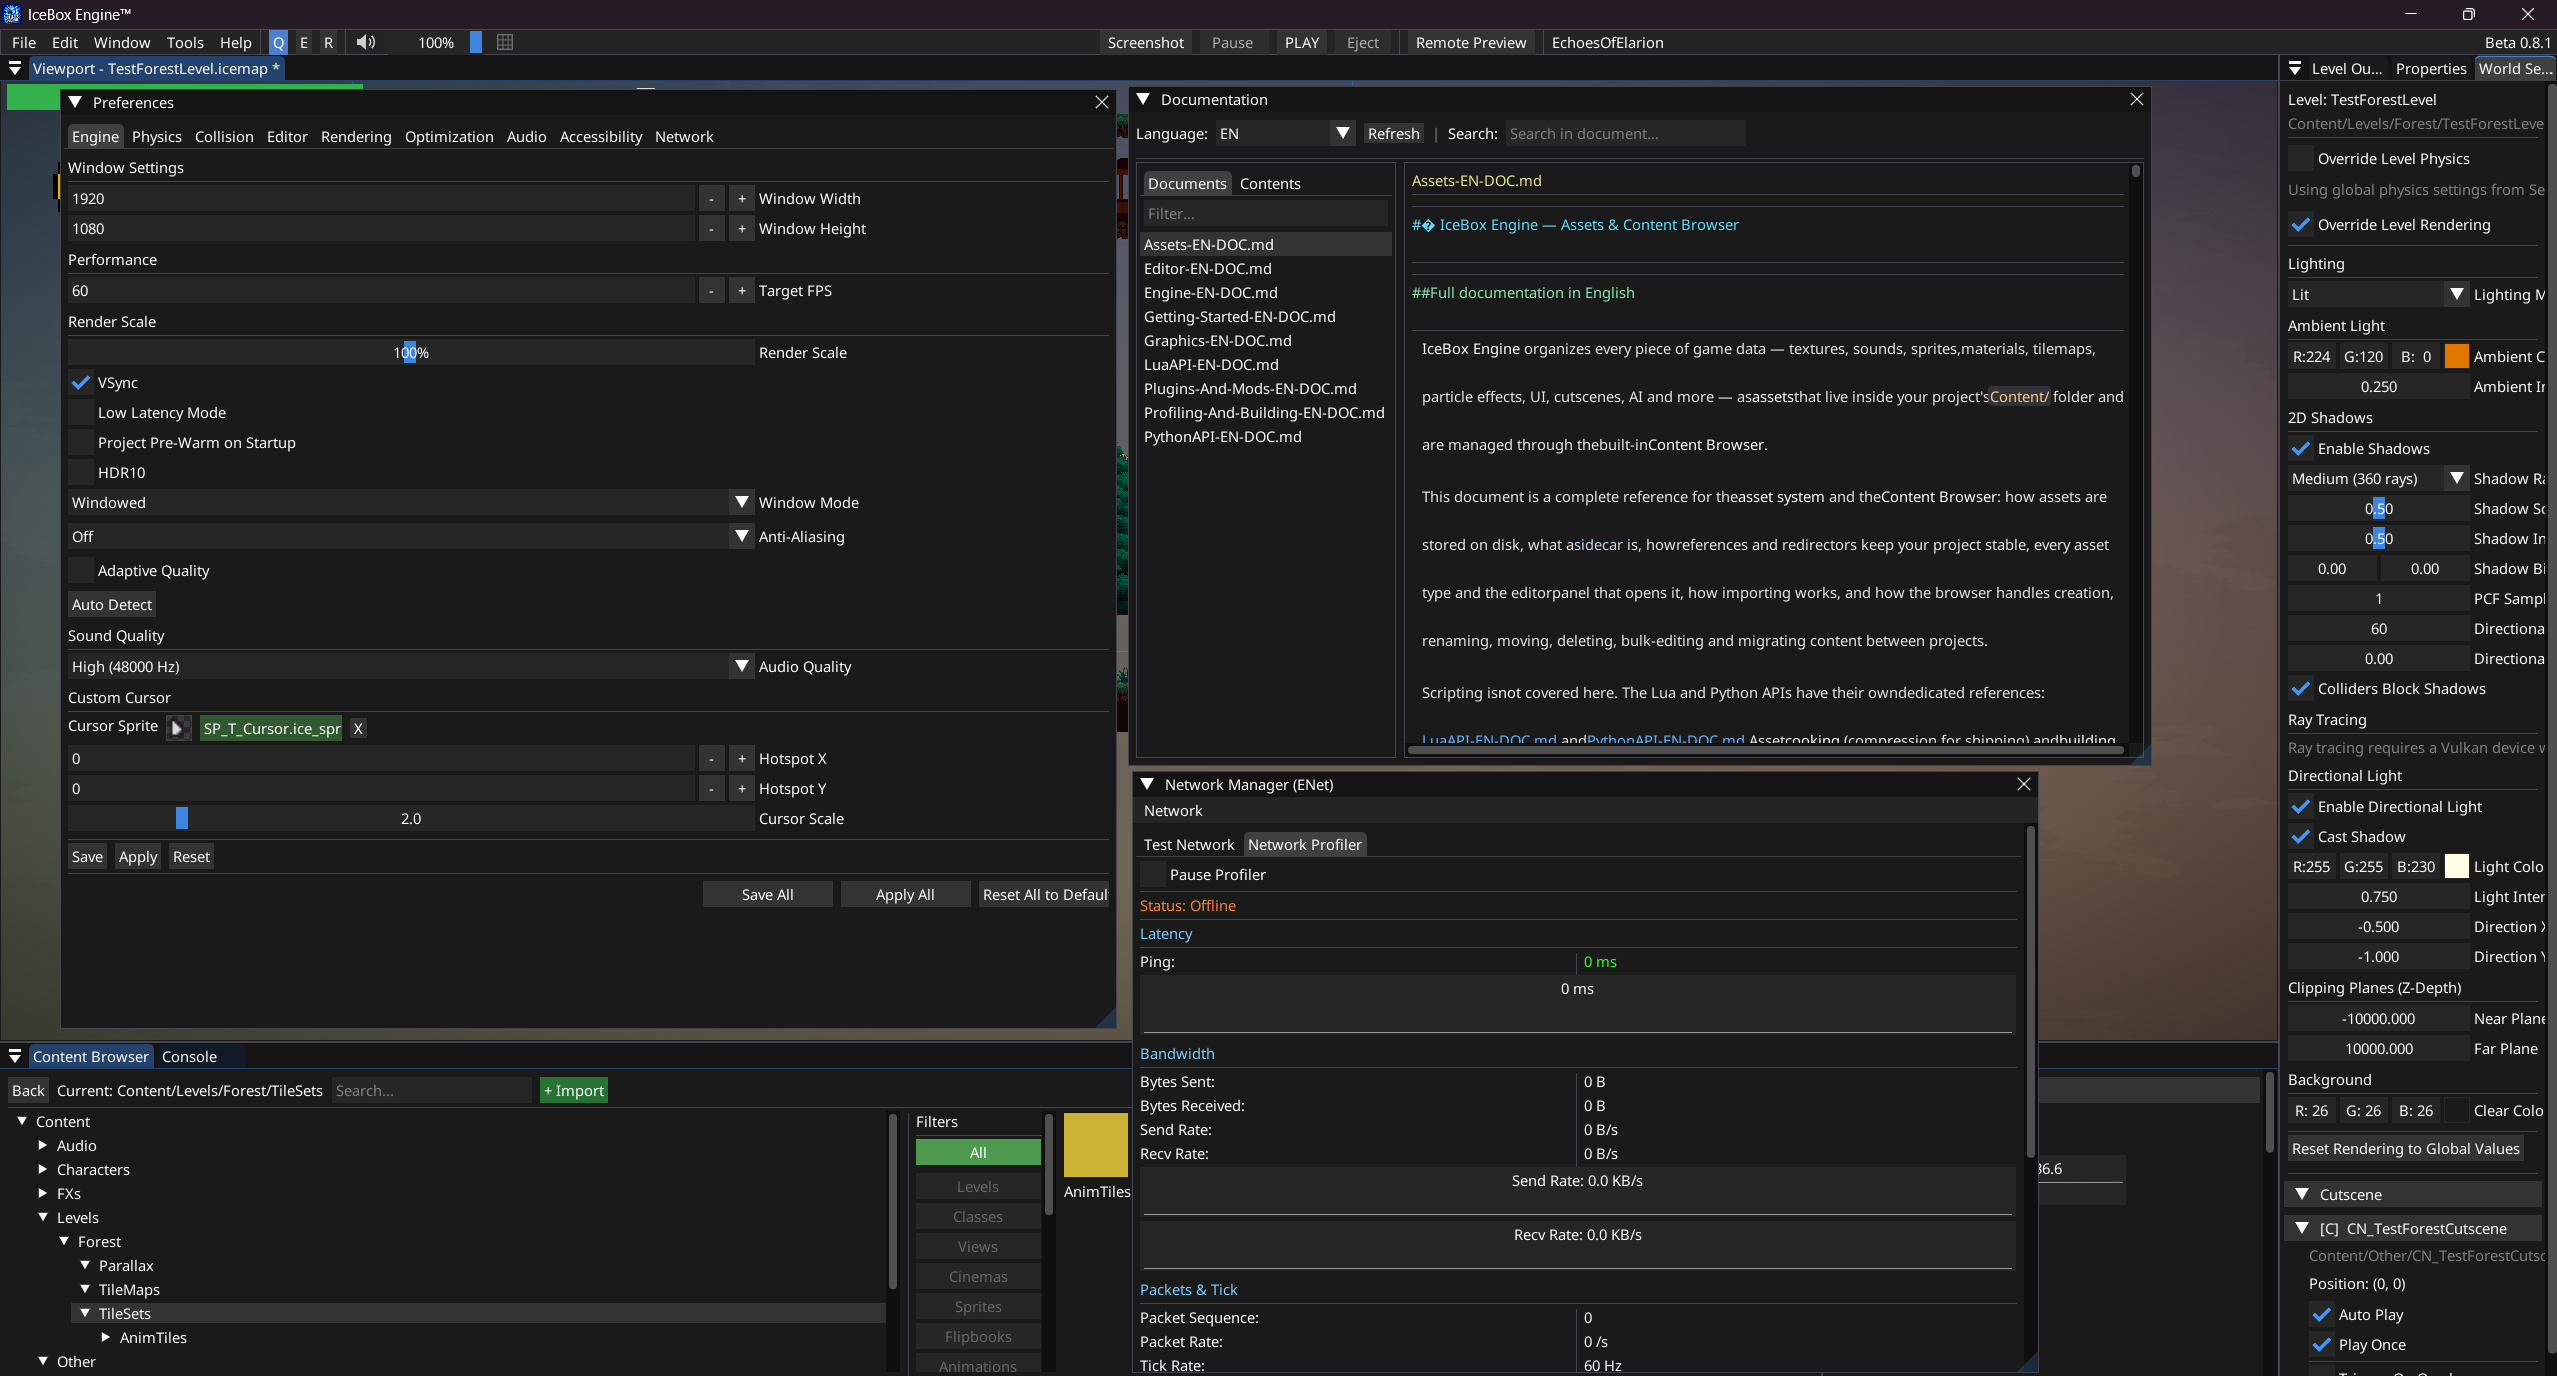Decrease Target FPS with the minus button

[711, 291]
